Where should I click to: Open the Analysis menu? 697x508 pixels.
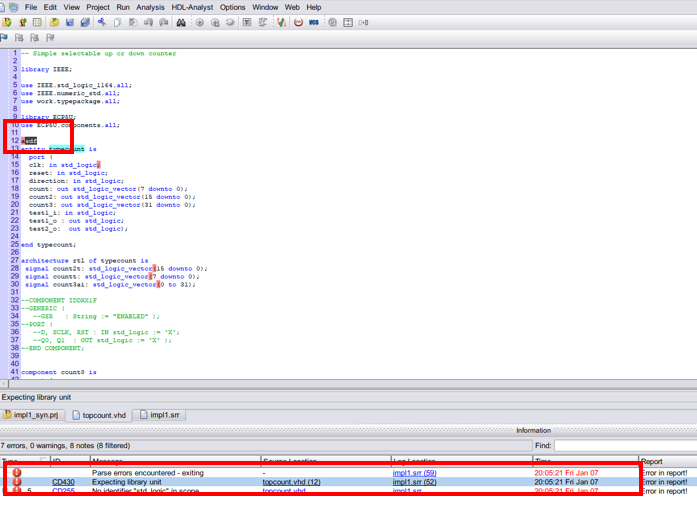tap(150, 7)
